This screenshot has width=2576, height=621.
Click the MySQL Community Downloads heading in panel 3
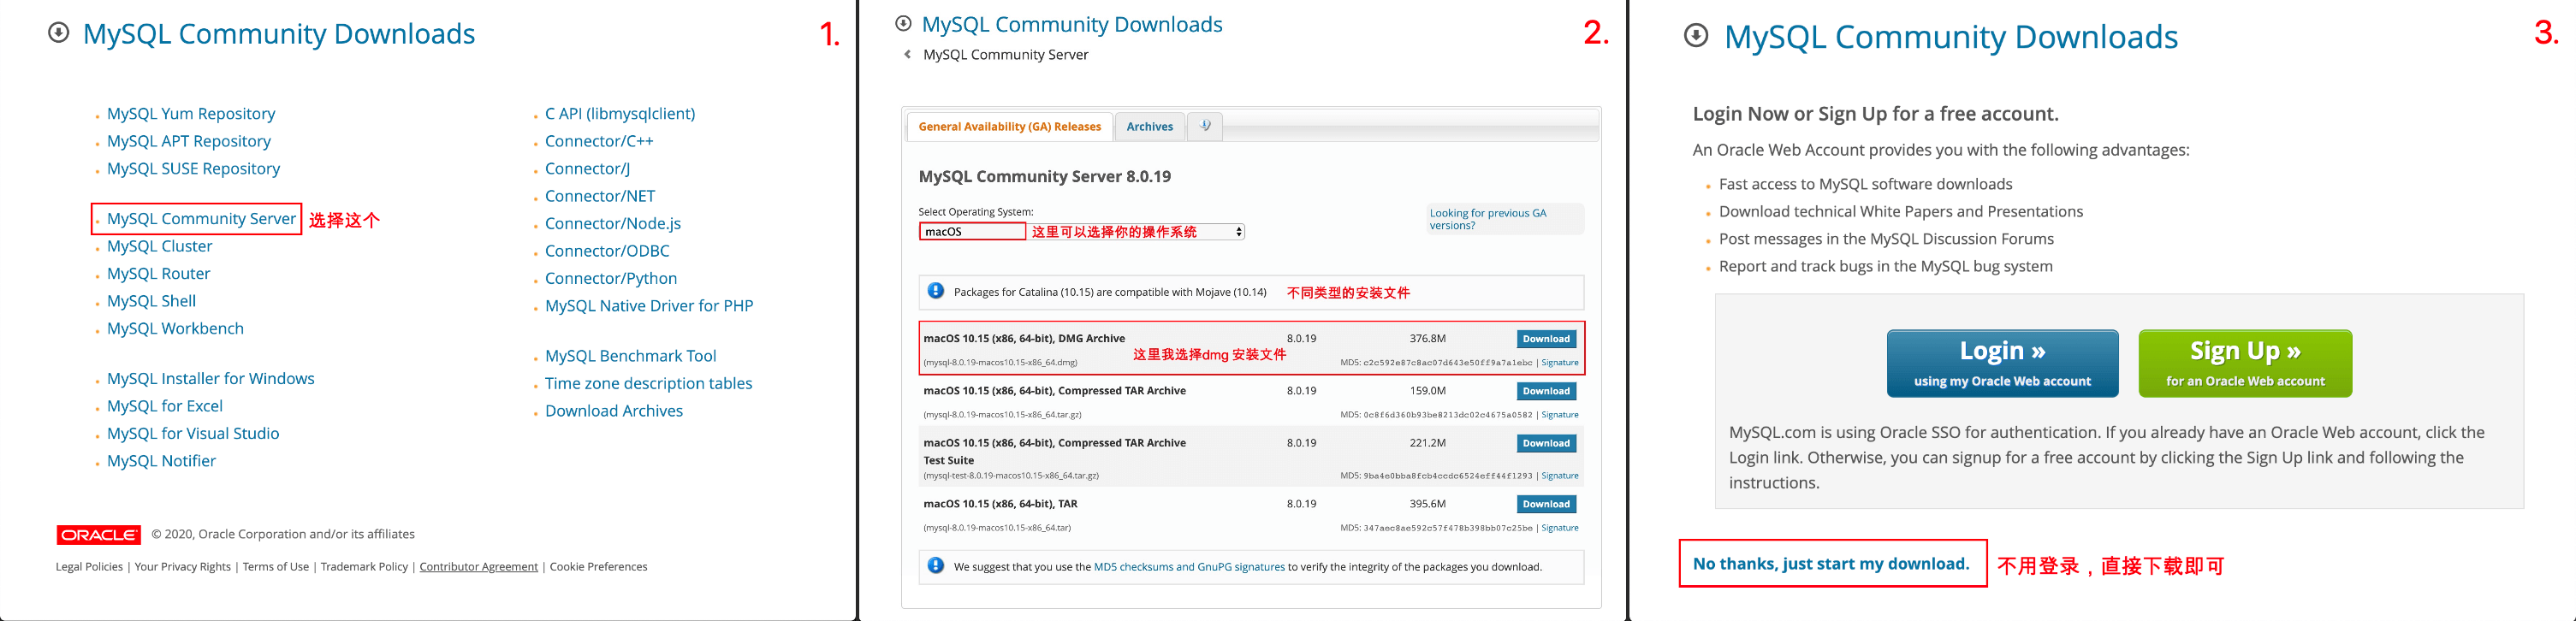(1951, 37)
